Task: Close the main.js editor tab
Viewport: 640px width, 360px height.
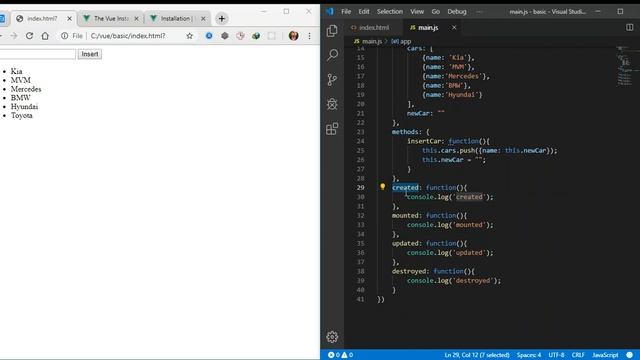Action: (x=454, y=27)
